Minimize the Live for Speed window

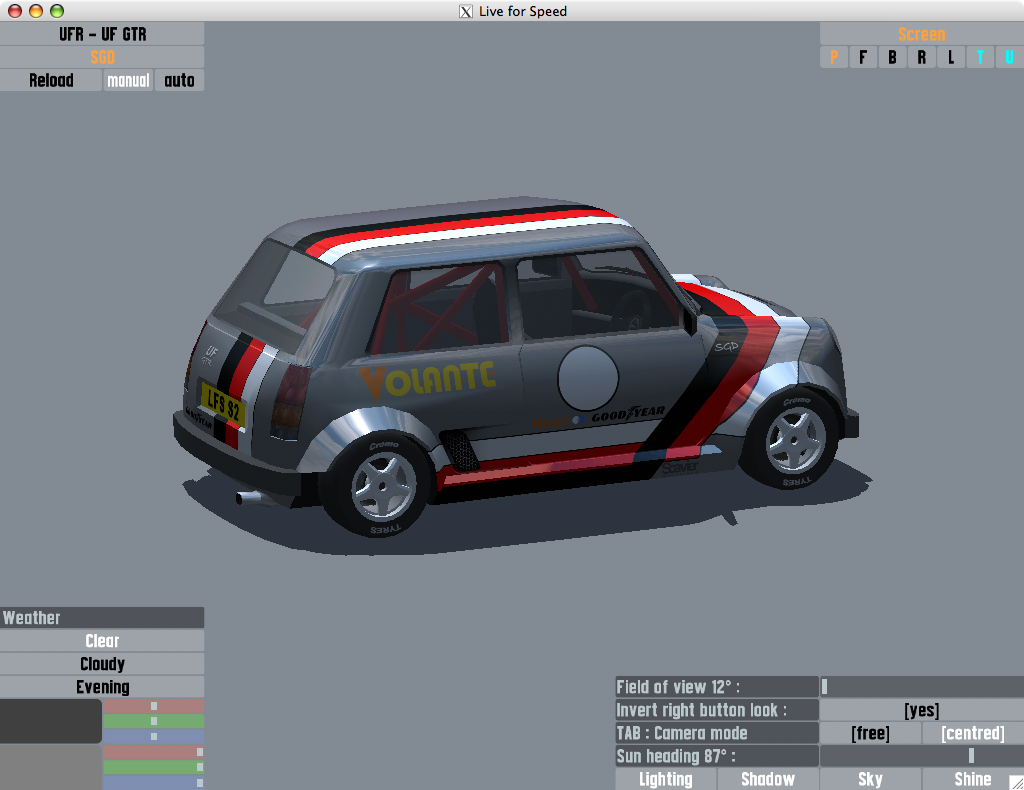tap(36, 11)
